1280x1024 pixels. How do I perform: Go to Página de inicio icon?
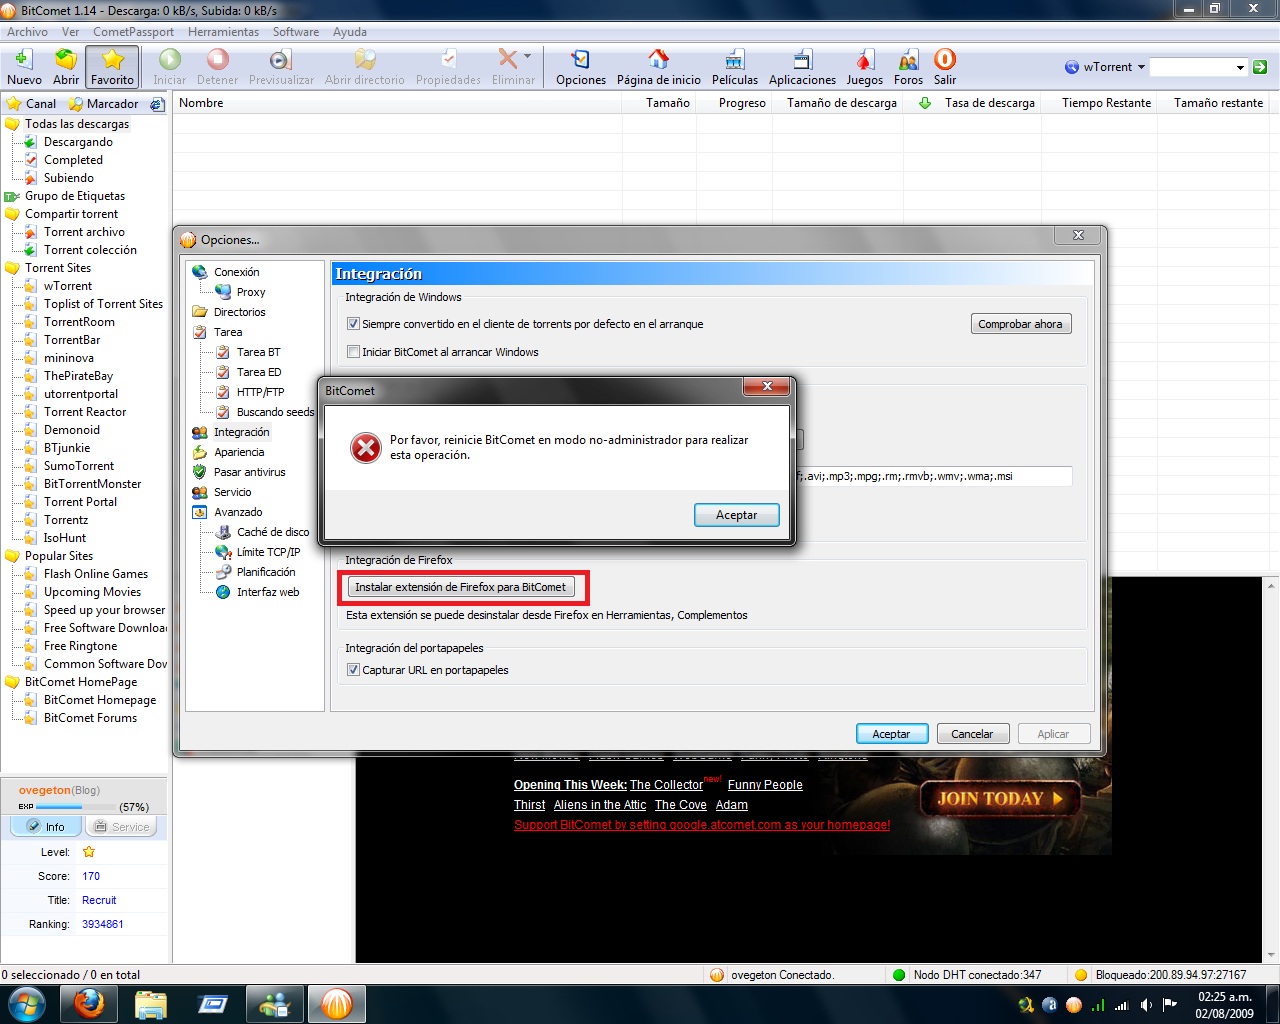[x=658, y=67]
